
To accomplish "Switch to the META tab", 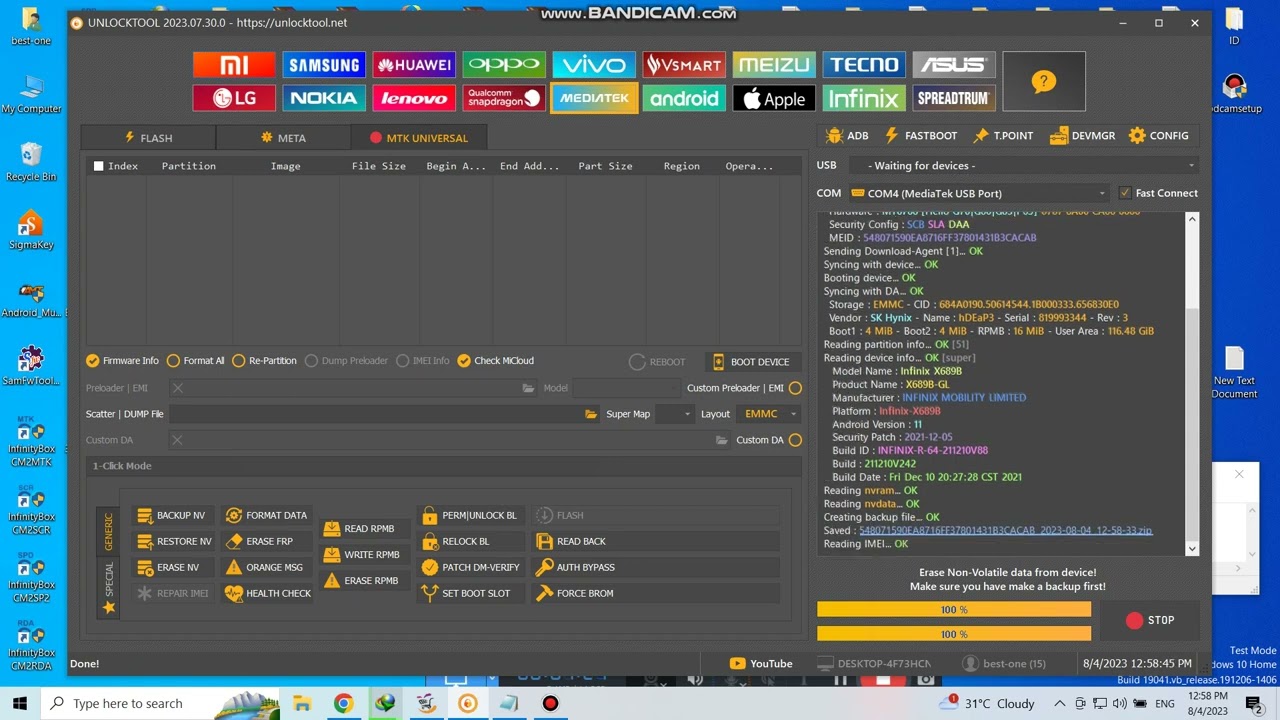I will pos(283,138).
